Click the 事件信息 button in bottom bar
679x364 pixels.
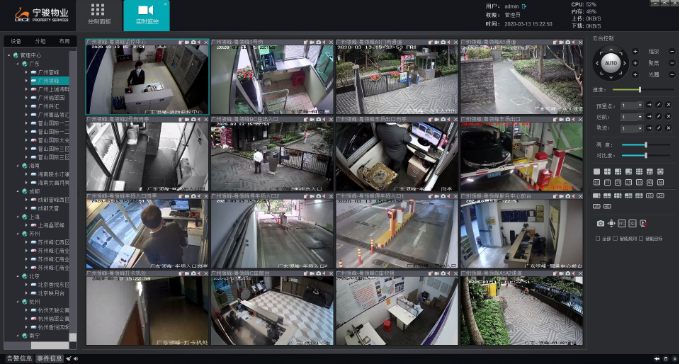point(49,358)
